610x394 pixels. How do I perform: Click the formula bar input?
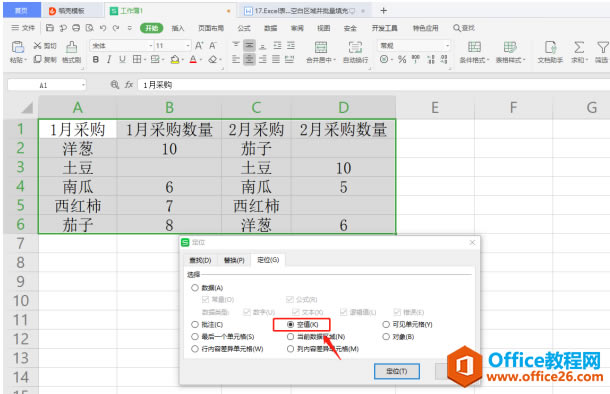(x=373, y=85)
